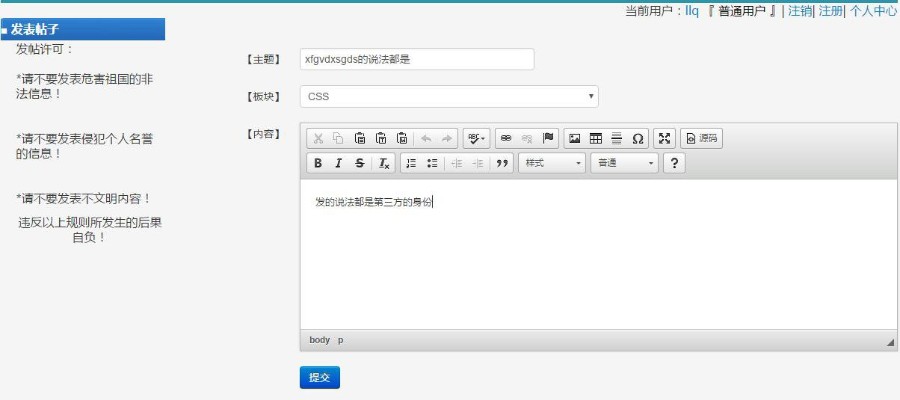The image size is (900, 400).
Task: Toggle block quote formatting
Action: coord(502,164)
